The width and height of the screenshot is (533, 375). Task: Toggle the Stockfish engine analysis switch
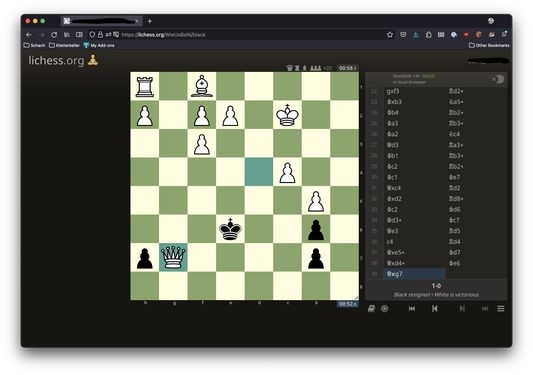(x=498, y=79)
